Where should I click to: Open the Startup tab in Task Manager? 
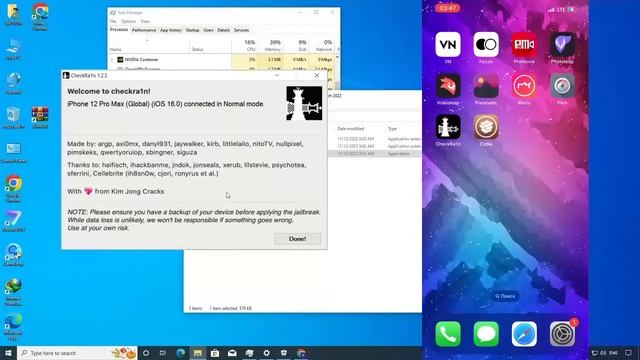[192, 30]
